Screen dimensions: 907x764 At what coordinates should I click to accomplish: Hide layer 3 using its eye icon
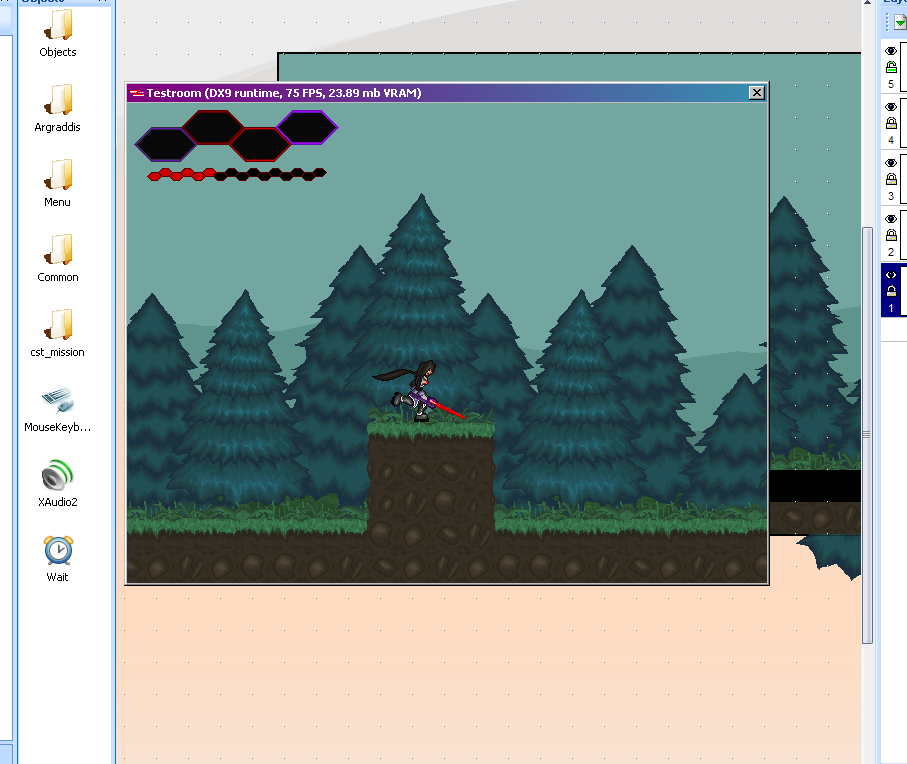891,163
